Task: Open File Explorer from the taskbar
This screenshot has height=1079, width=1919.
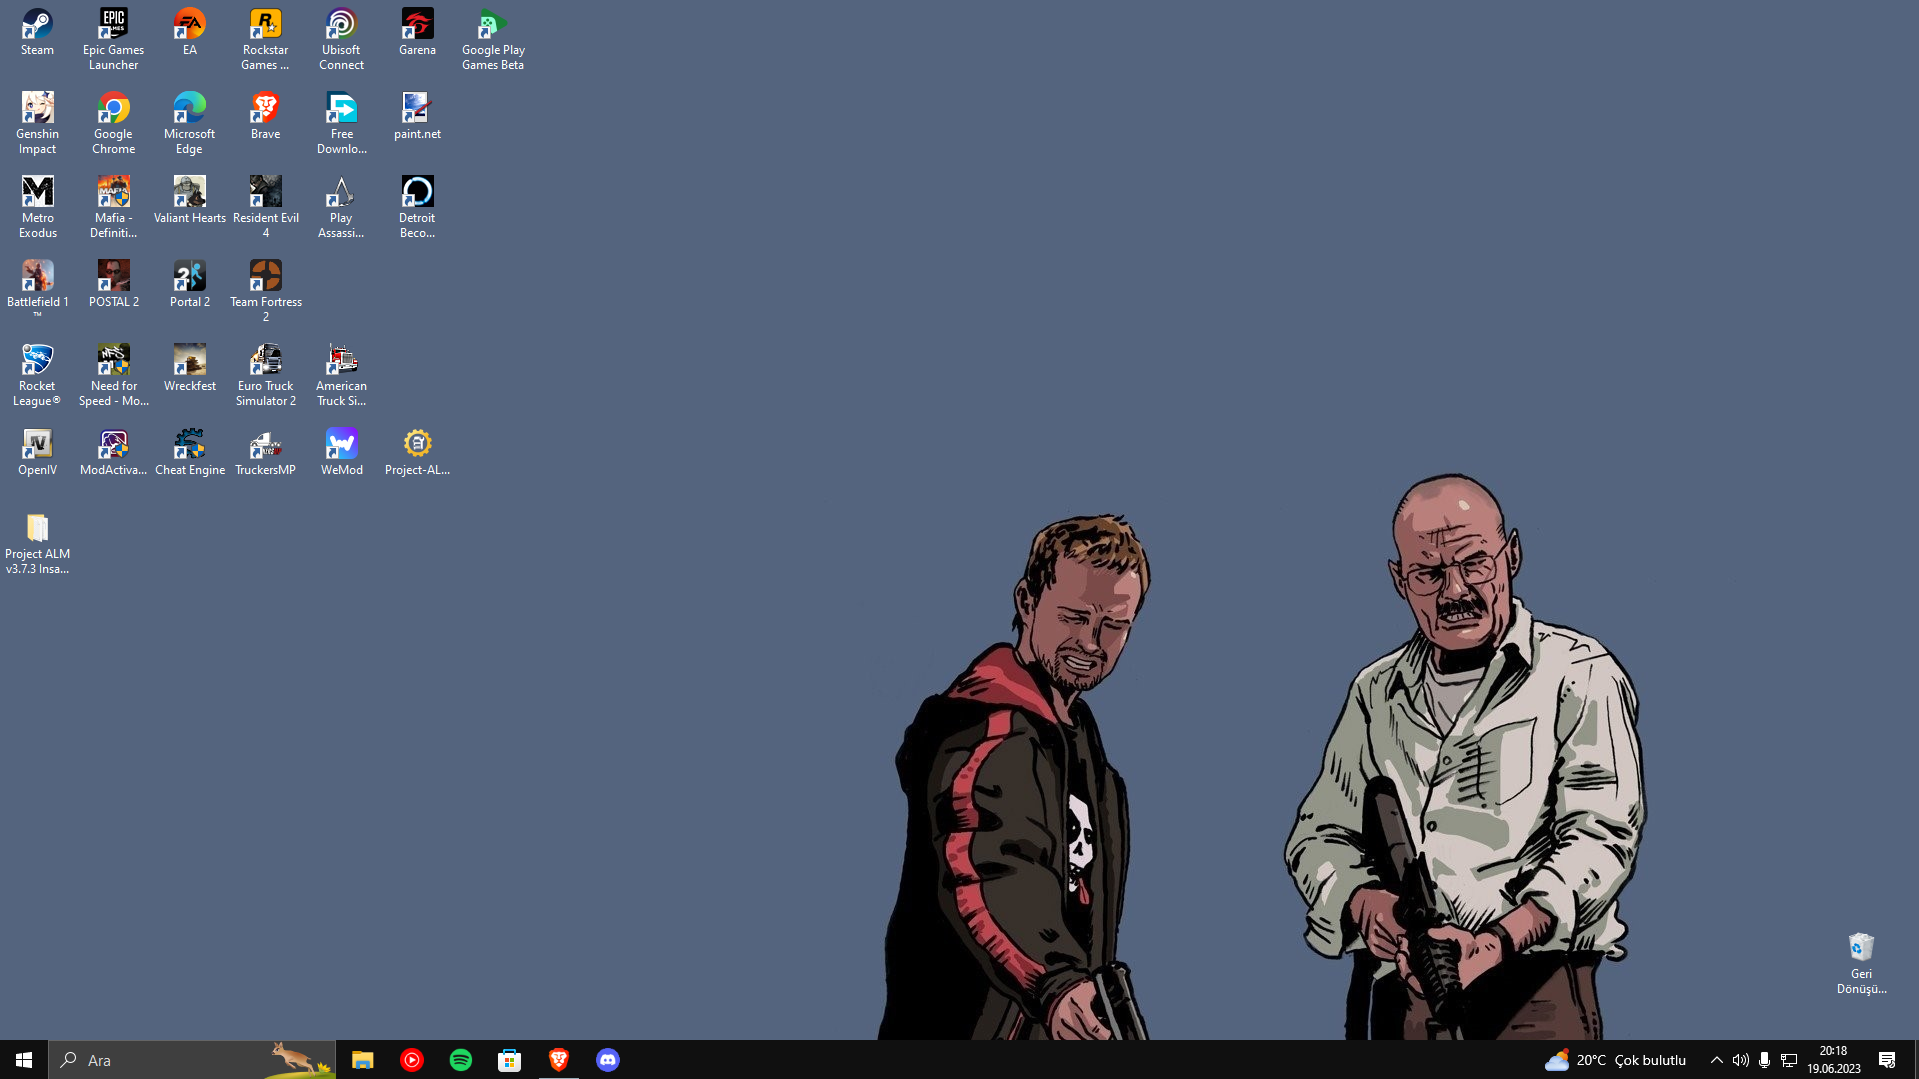Action: (362, 1060)
